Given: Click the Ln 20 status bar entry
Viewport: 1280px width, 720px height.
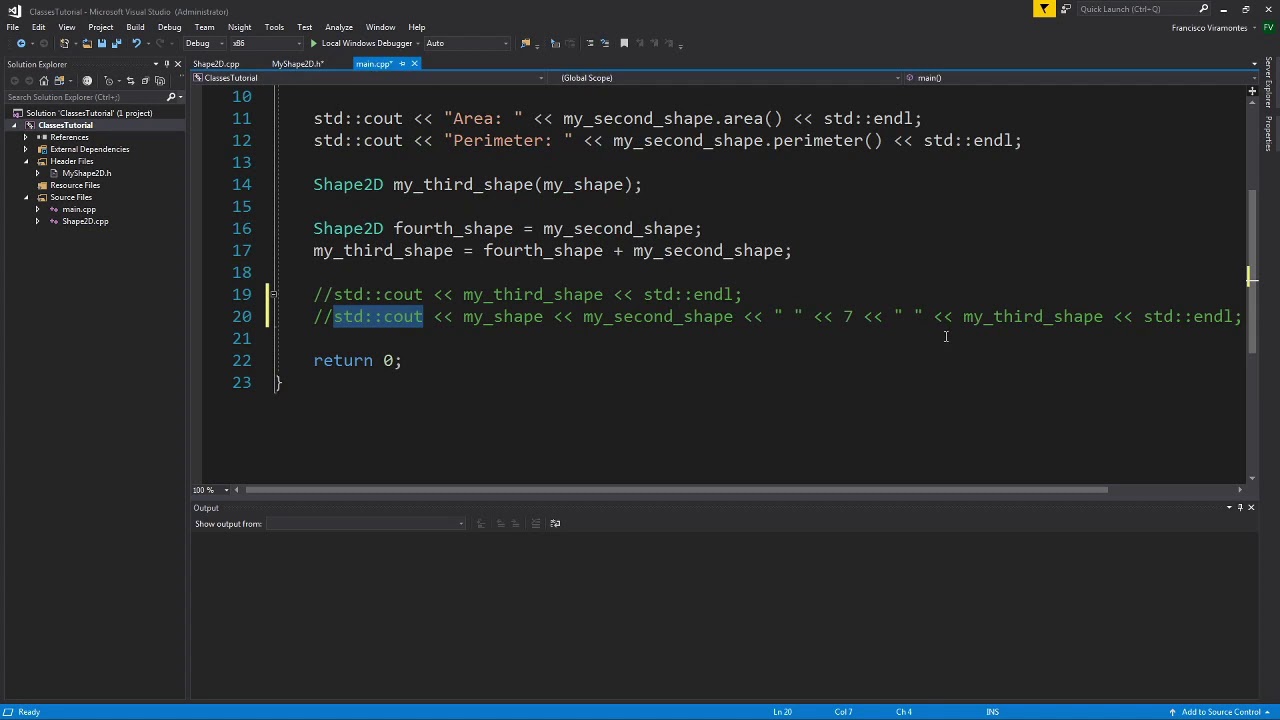Looking at the screenshot, I should pos(782,712).
